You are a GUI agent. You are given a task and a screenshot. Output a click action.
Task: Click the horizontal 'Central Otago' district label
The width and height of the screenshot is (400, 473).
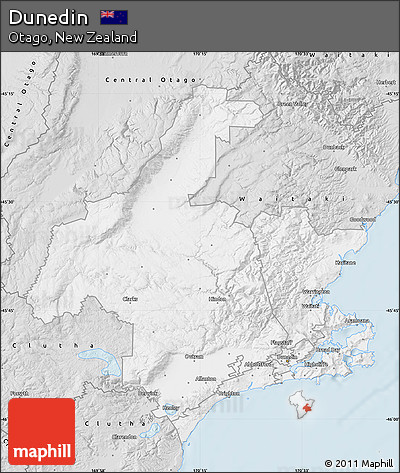151,80
